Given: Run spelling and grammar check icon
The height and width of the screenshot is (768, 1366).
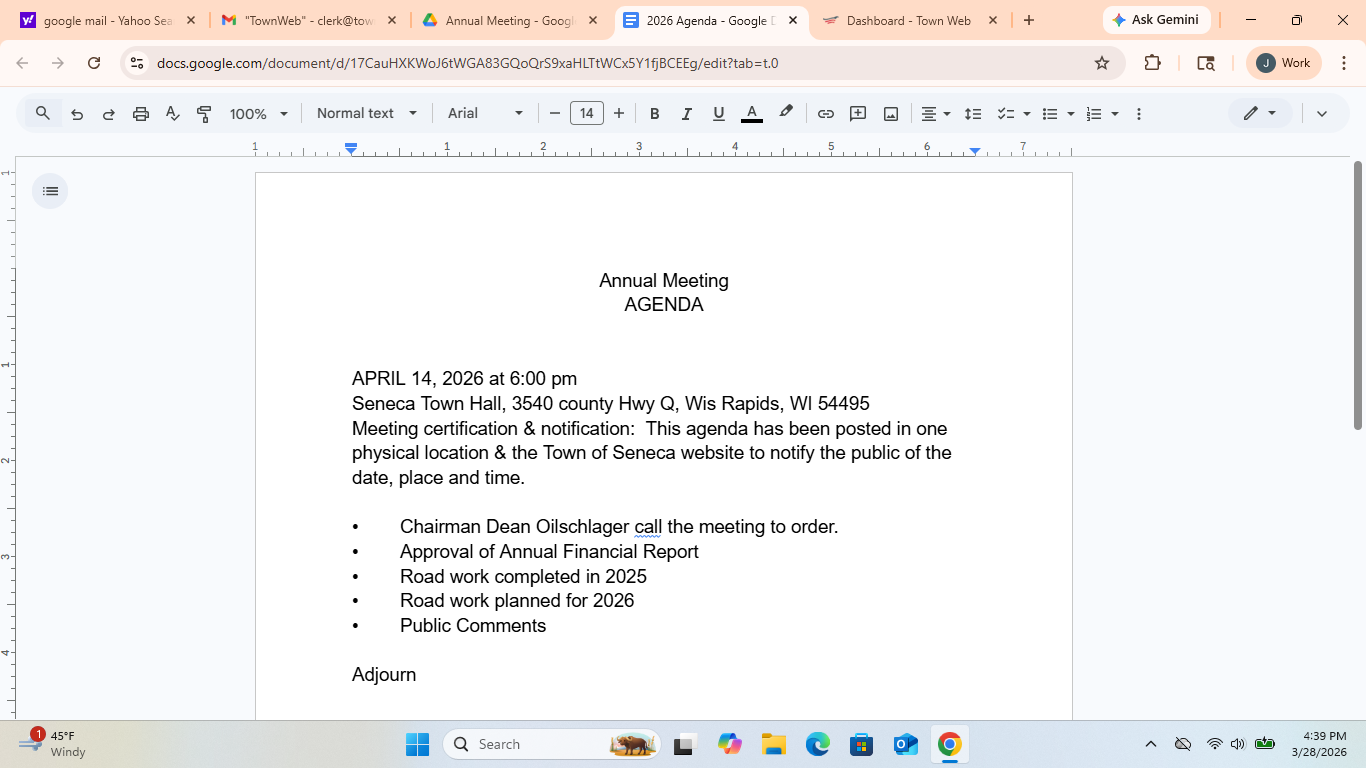Looking at the screenshot, I should pyautogui.click(x=173, y=114).
